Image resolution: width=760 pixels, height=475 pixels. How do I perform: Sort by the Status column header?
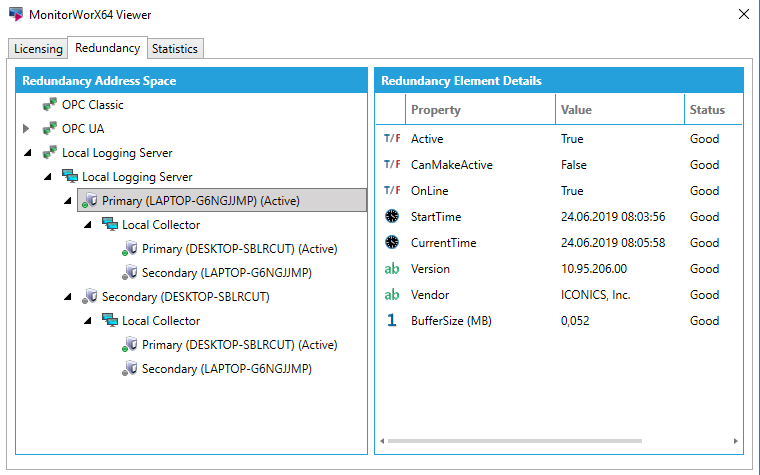(x=713, y=110)
